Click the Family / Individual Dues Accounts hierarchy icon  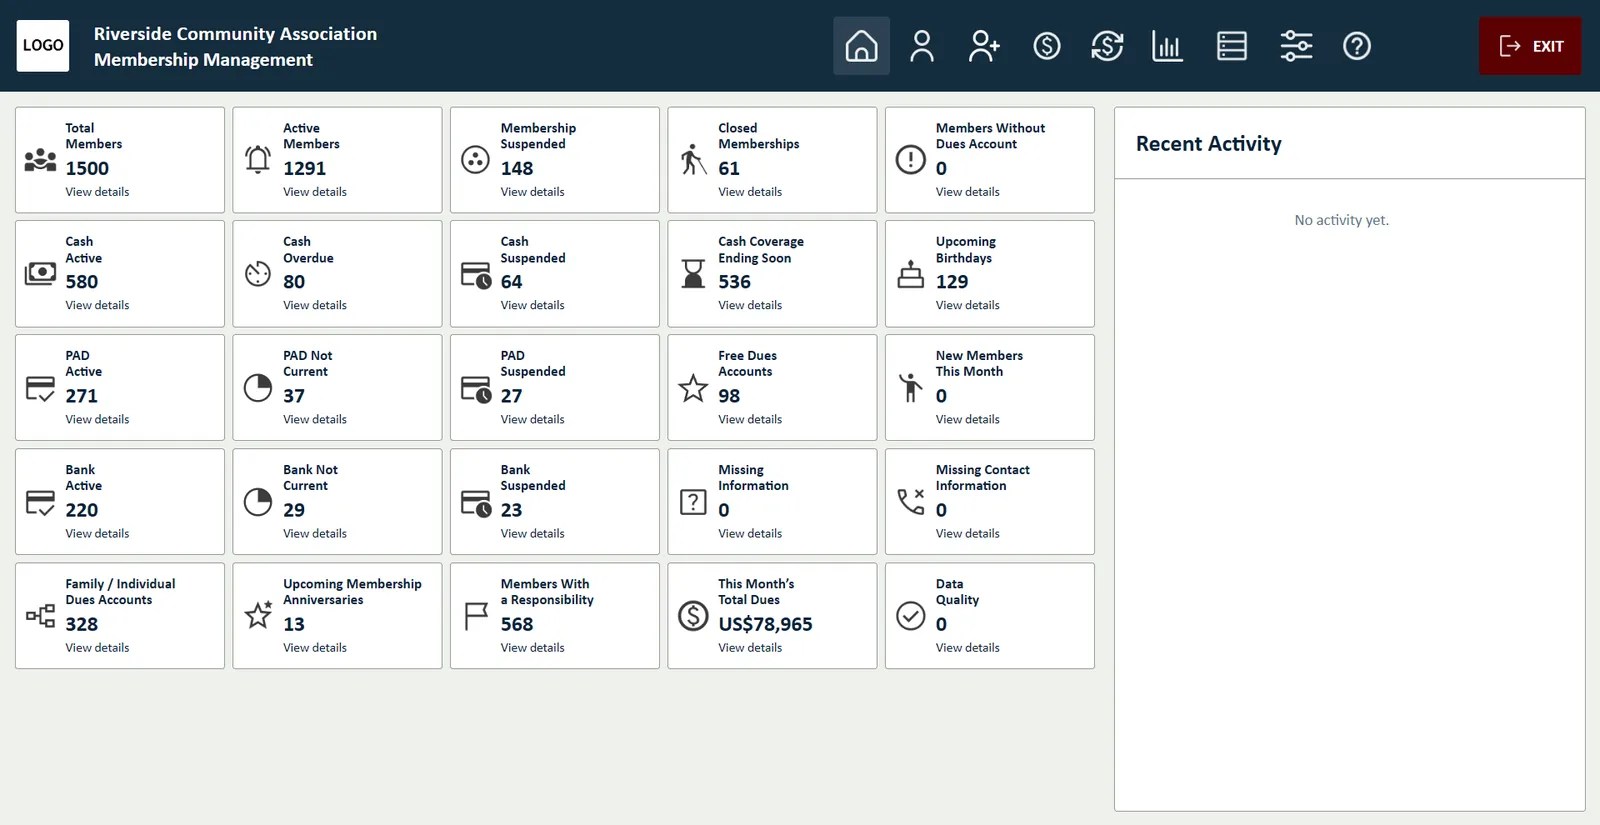click(x=40, y=616)
